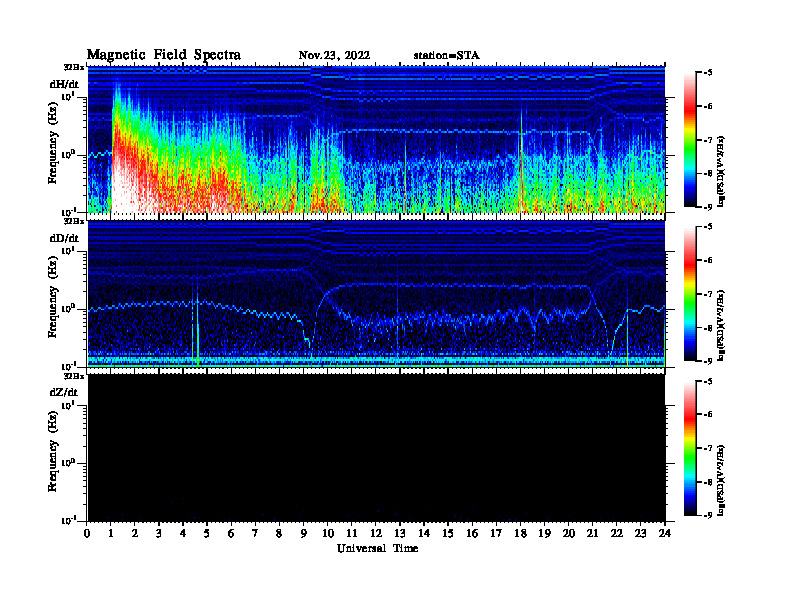Click hour tick label "3" on time axis

coord(159,533)
